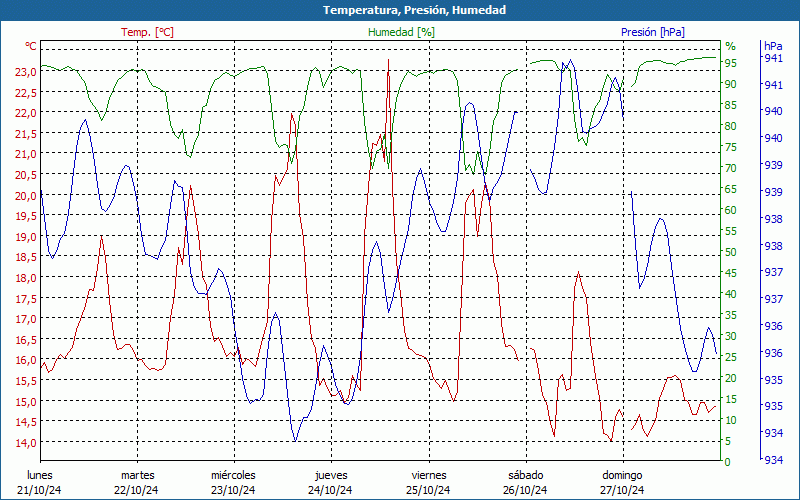Click the 'lunes' day label
800x500 pixels.
(x=40, y=476)
